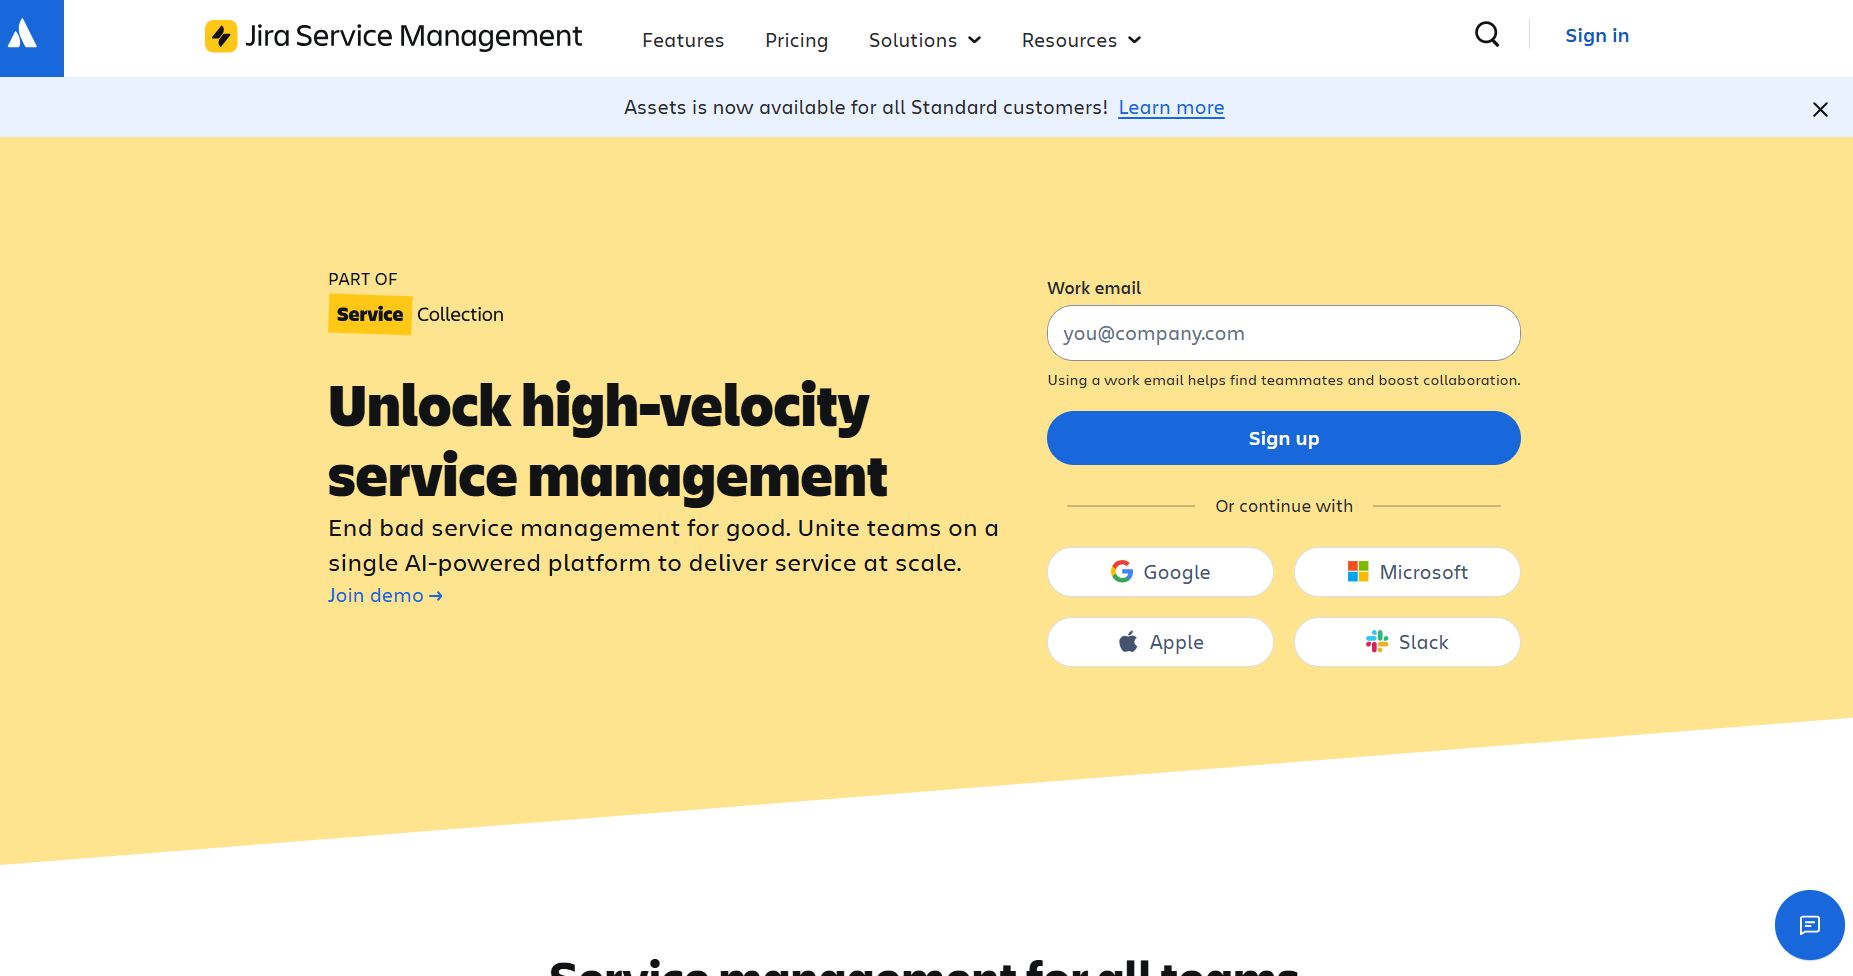This screenshot has width=1853, height=976.
Task: Click the "Unlock high-velocity service management" headline
Action: click(x=607, y=440)
